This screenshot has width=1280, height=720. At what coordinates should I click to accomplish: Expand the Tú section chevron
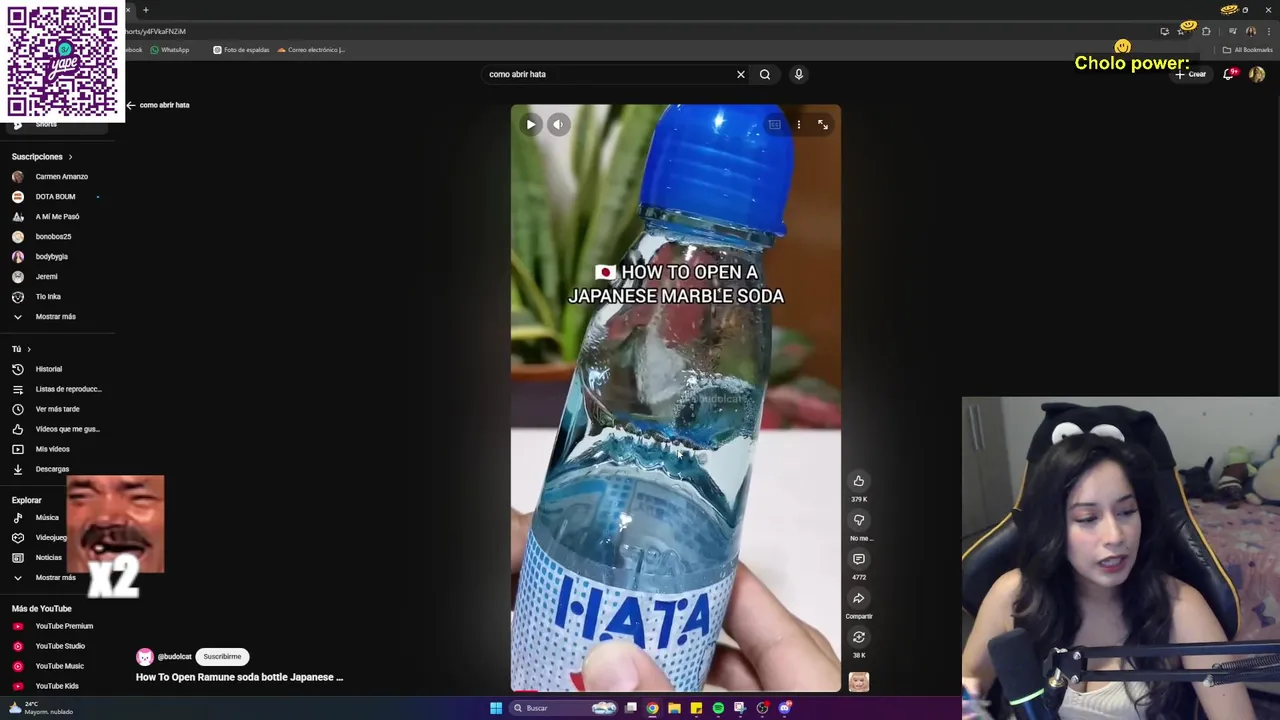[29, 349]
